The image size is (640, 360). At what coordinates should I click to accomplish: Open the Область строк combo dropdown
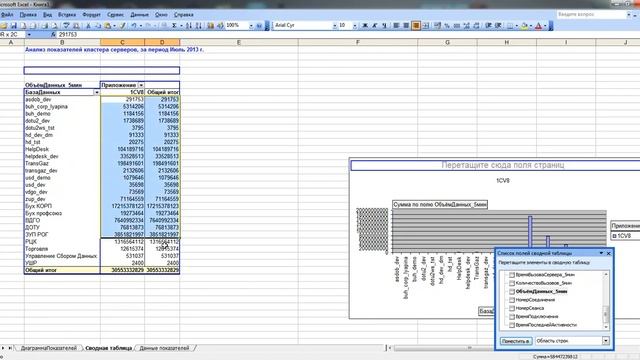click(x=606, y=341)
